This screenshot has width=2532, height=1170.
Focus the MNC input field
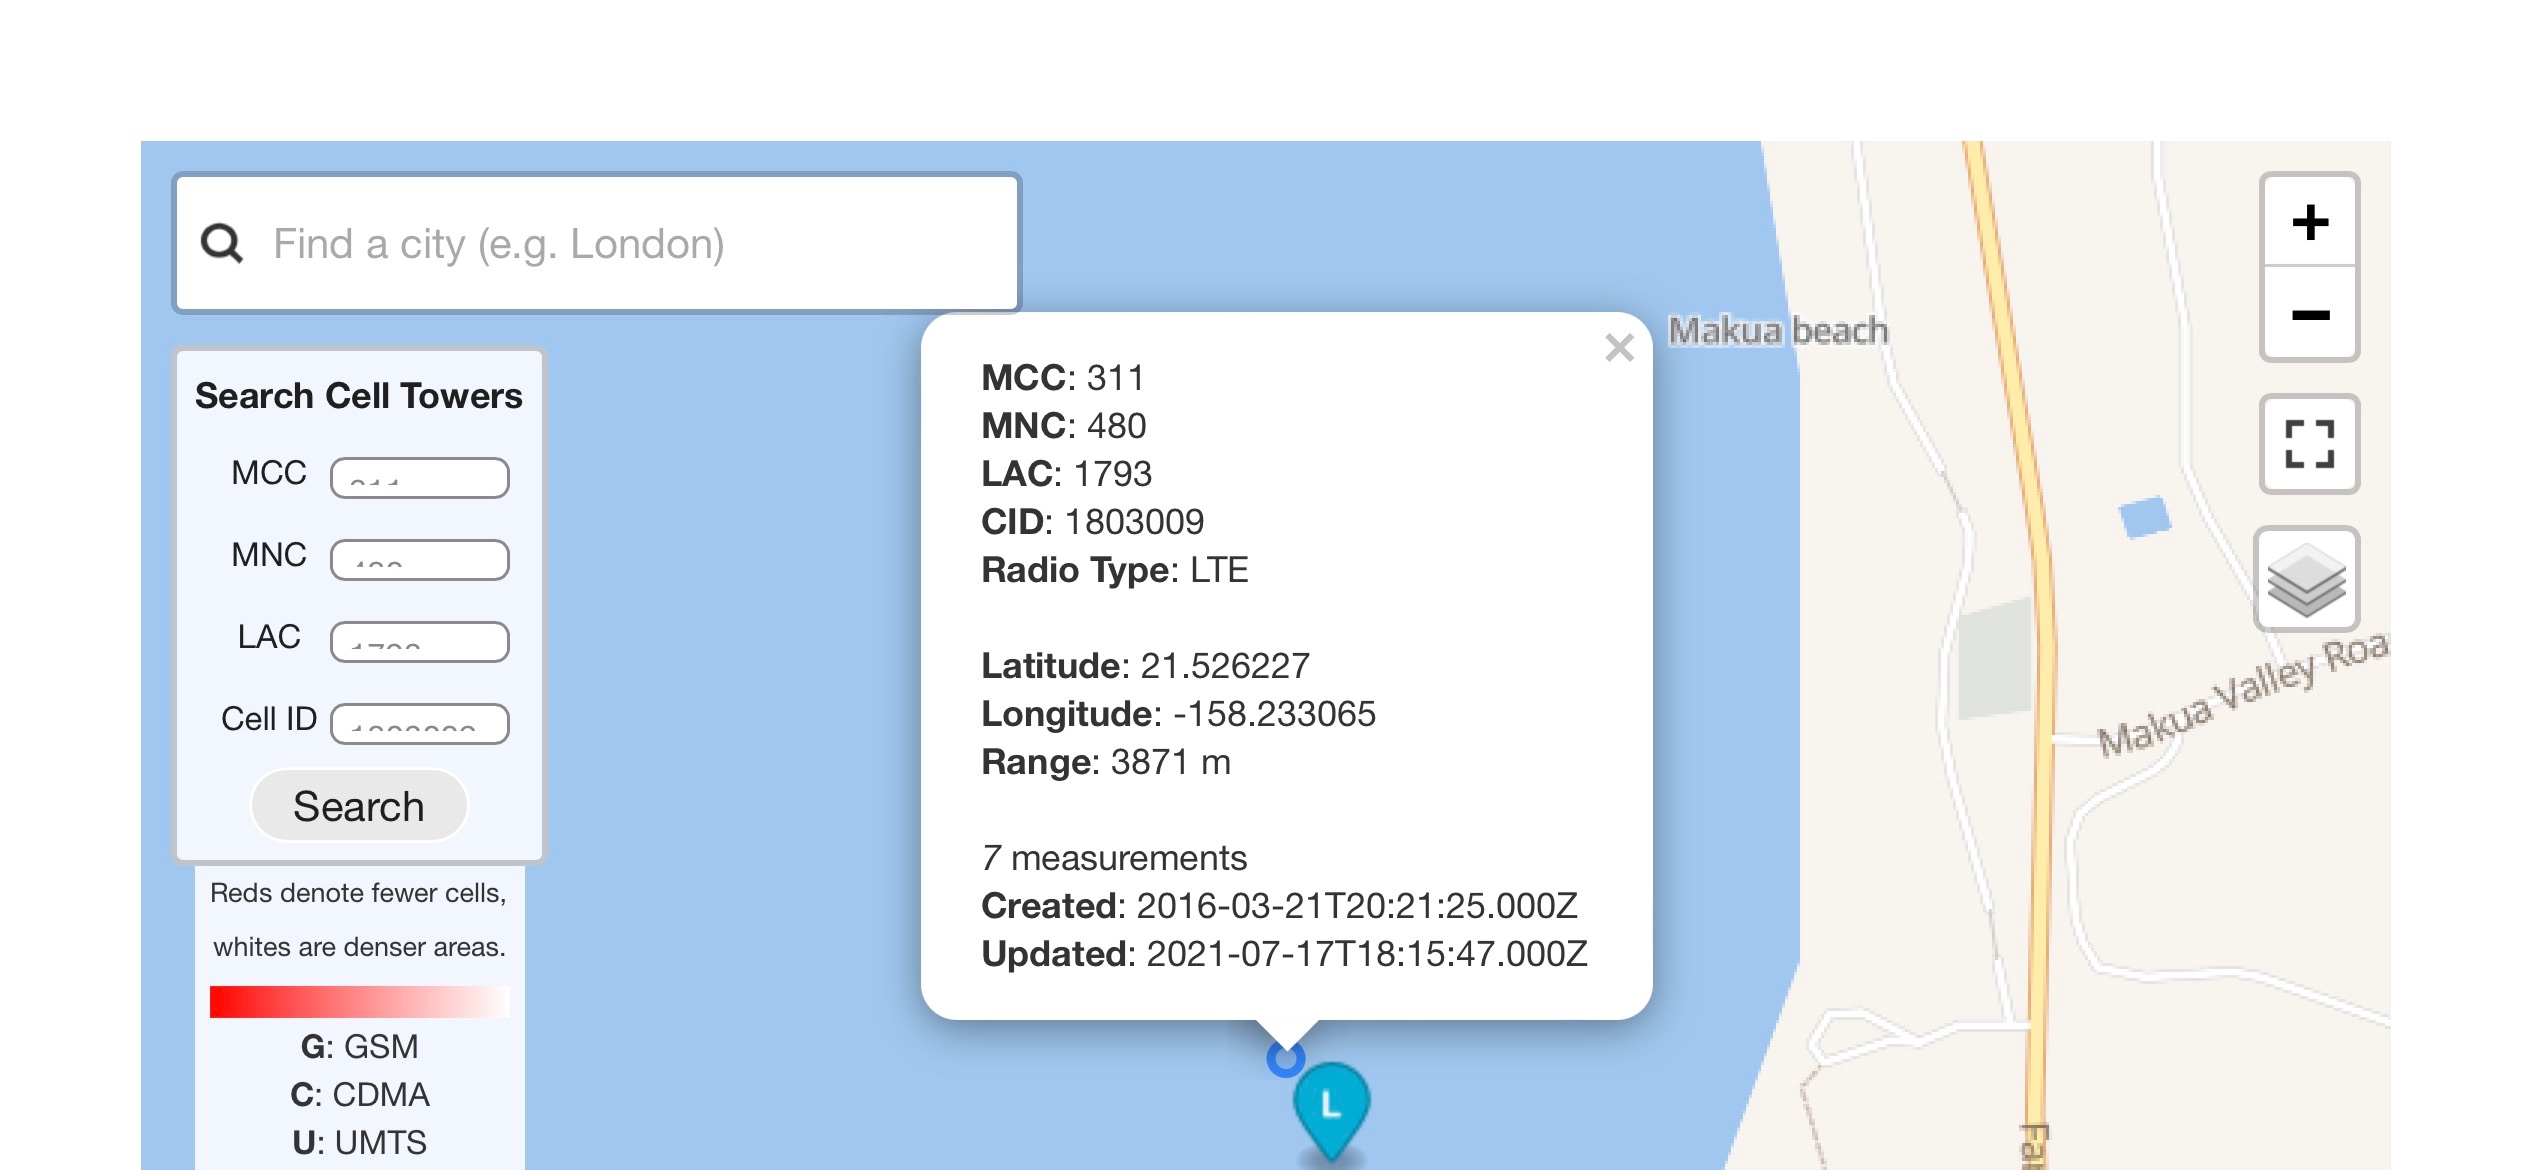[420, 560]
